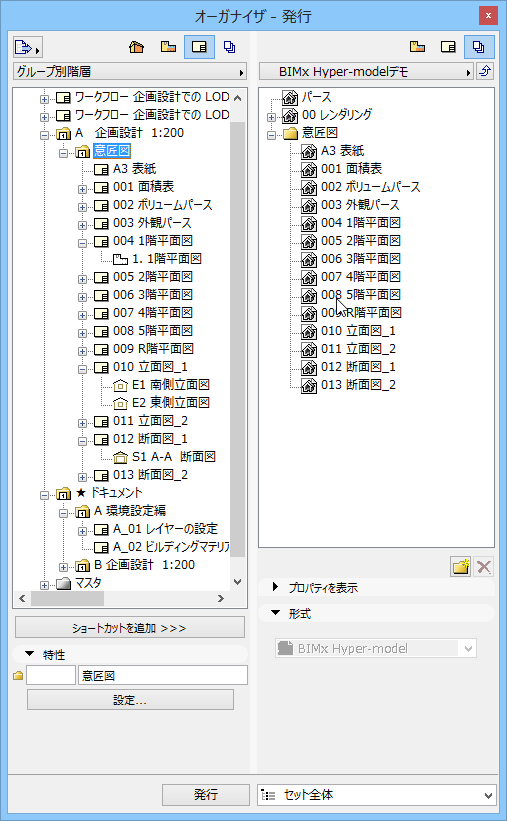Select the right panel Publisher Sets icon
Screen dimensions: 507x821
(479, 47)
